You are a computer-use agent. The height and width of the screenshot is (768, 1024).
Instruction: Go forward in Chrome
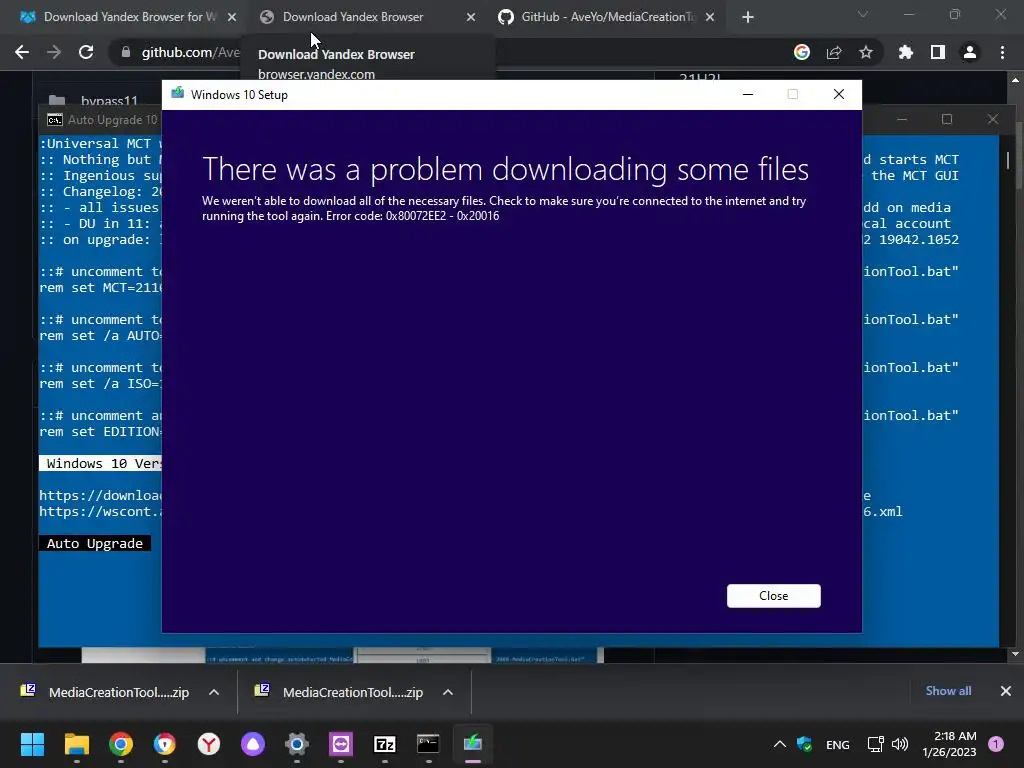[54, 52]
